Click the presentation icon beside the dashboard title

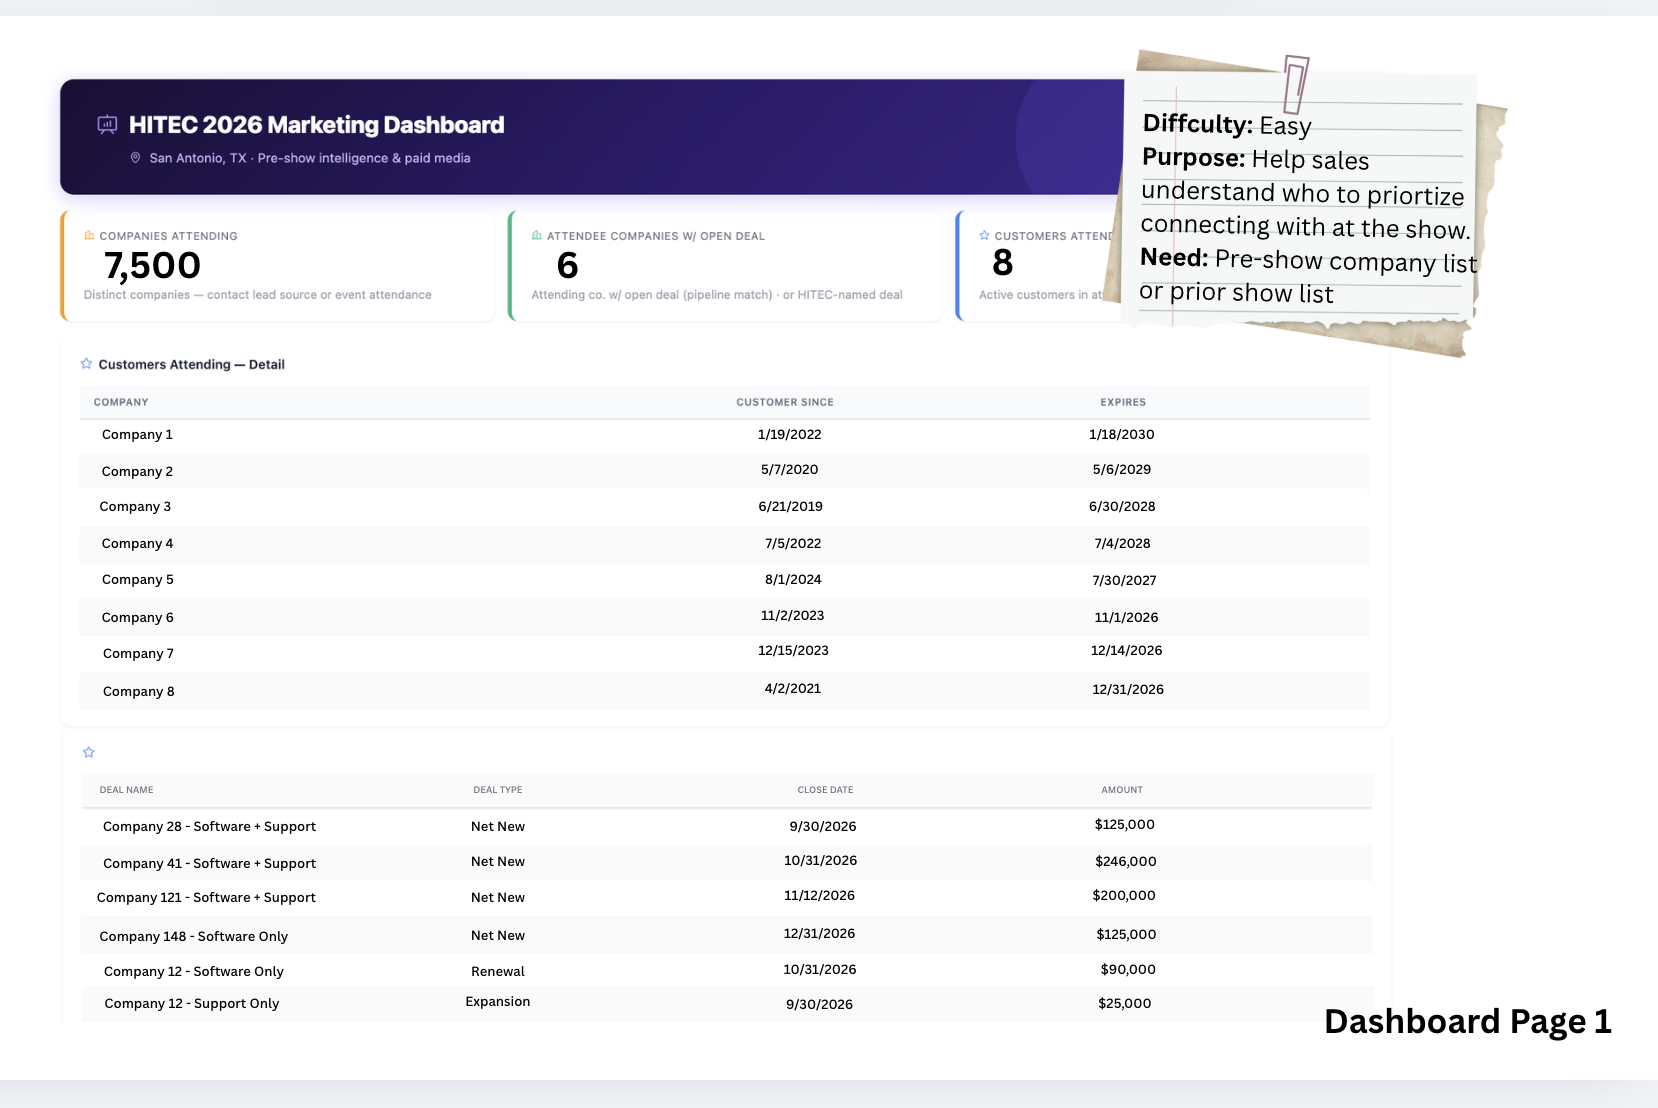(107, 125)
